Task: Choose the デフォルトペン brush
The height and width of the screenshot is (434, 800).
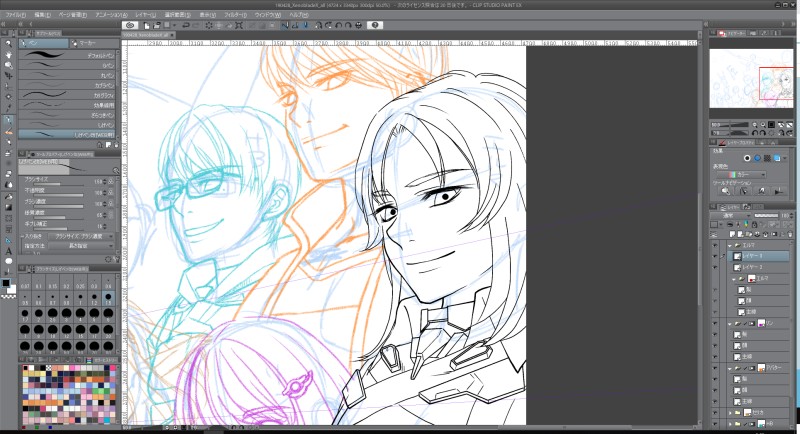Action: click(x=67, y=55)
